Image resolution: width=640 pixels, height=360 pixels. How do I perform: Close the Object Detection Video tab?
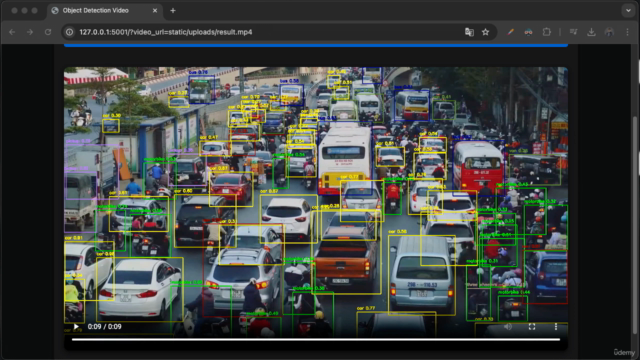155,11
